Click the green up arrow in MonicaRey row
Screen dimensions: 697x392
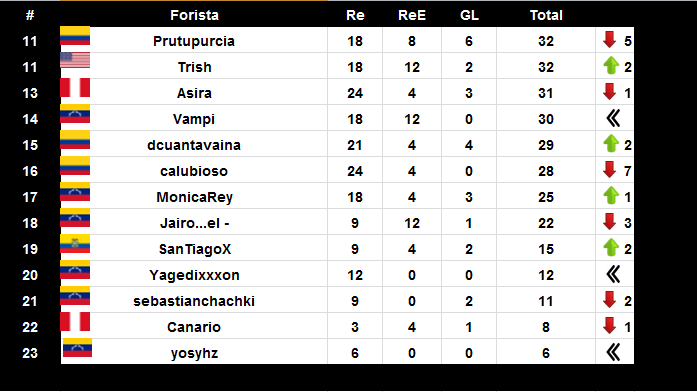[x=611, y=196]
